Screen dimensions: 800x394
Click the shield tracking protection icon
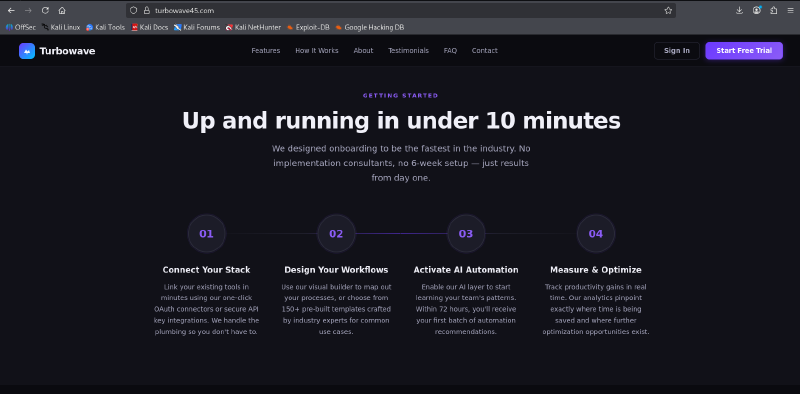134,10
